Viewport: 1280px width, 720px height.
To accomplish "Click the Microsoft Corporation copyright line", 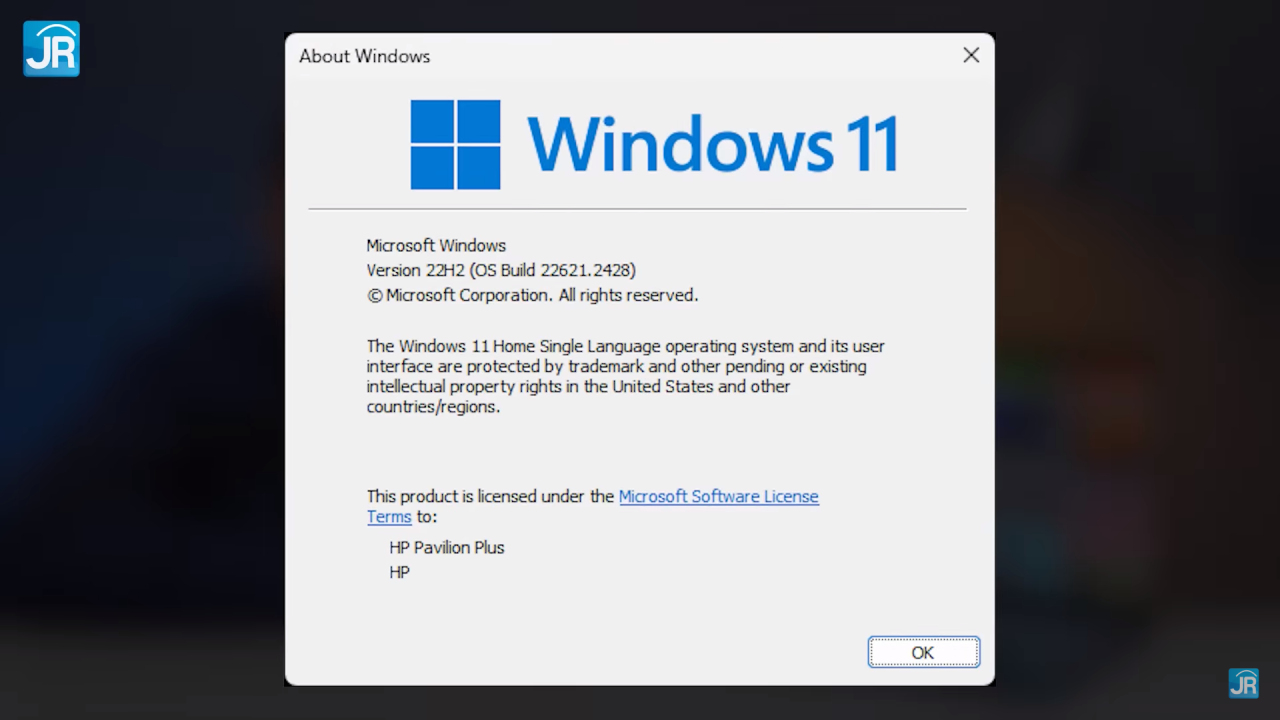I will click(x=532, y=295).
